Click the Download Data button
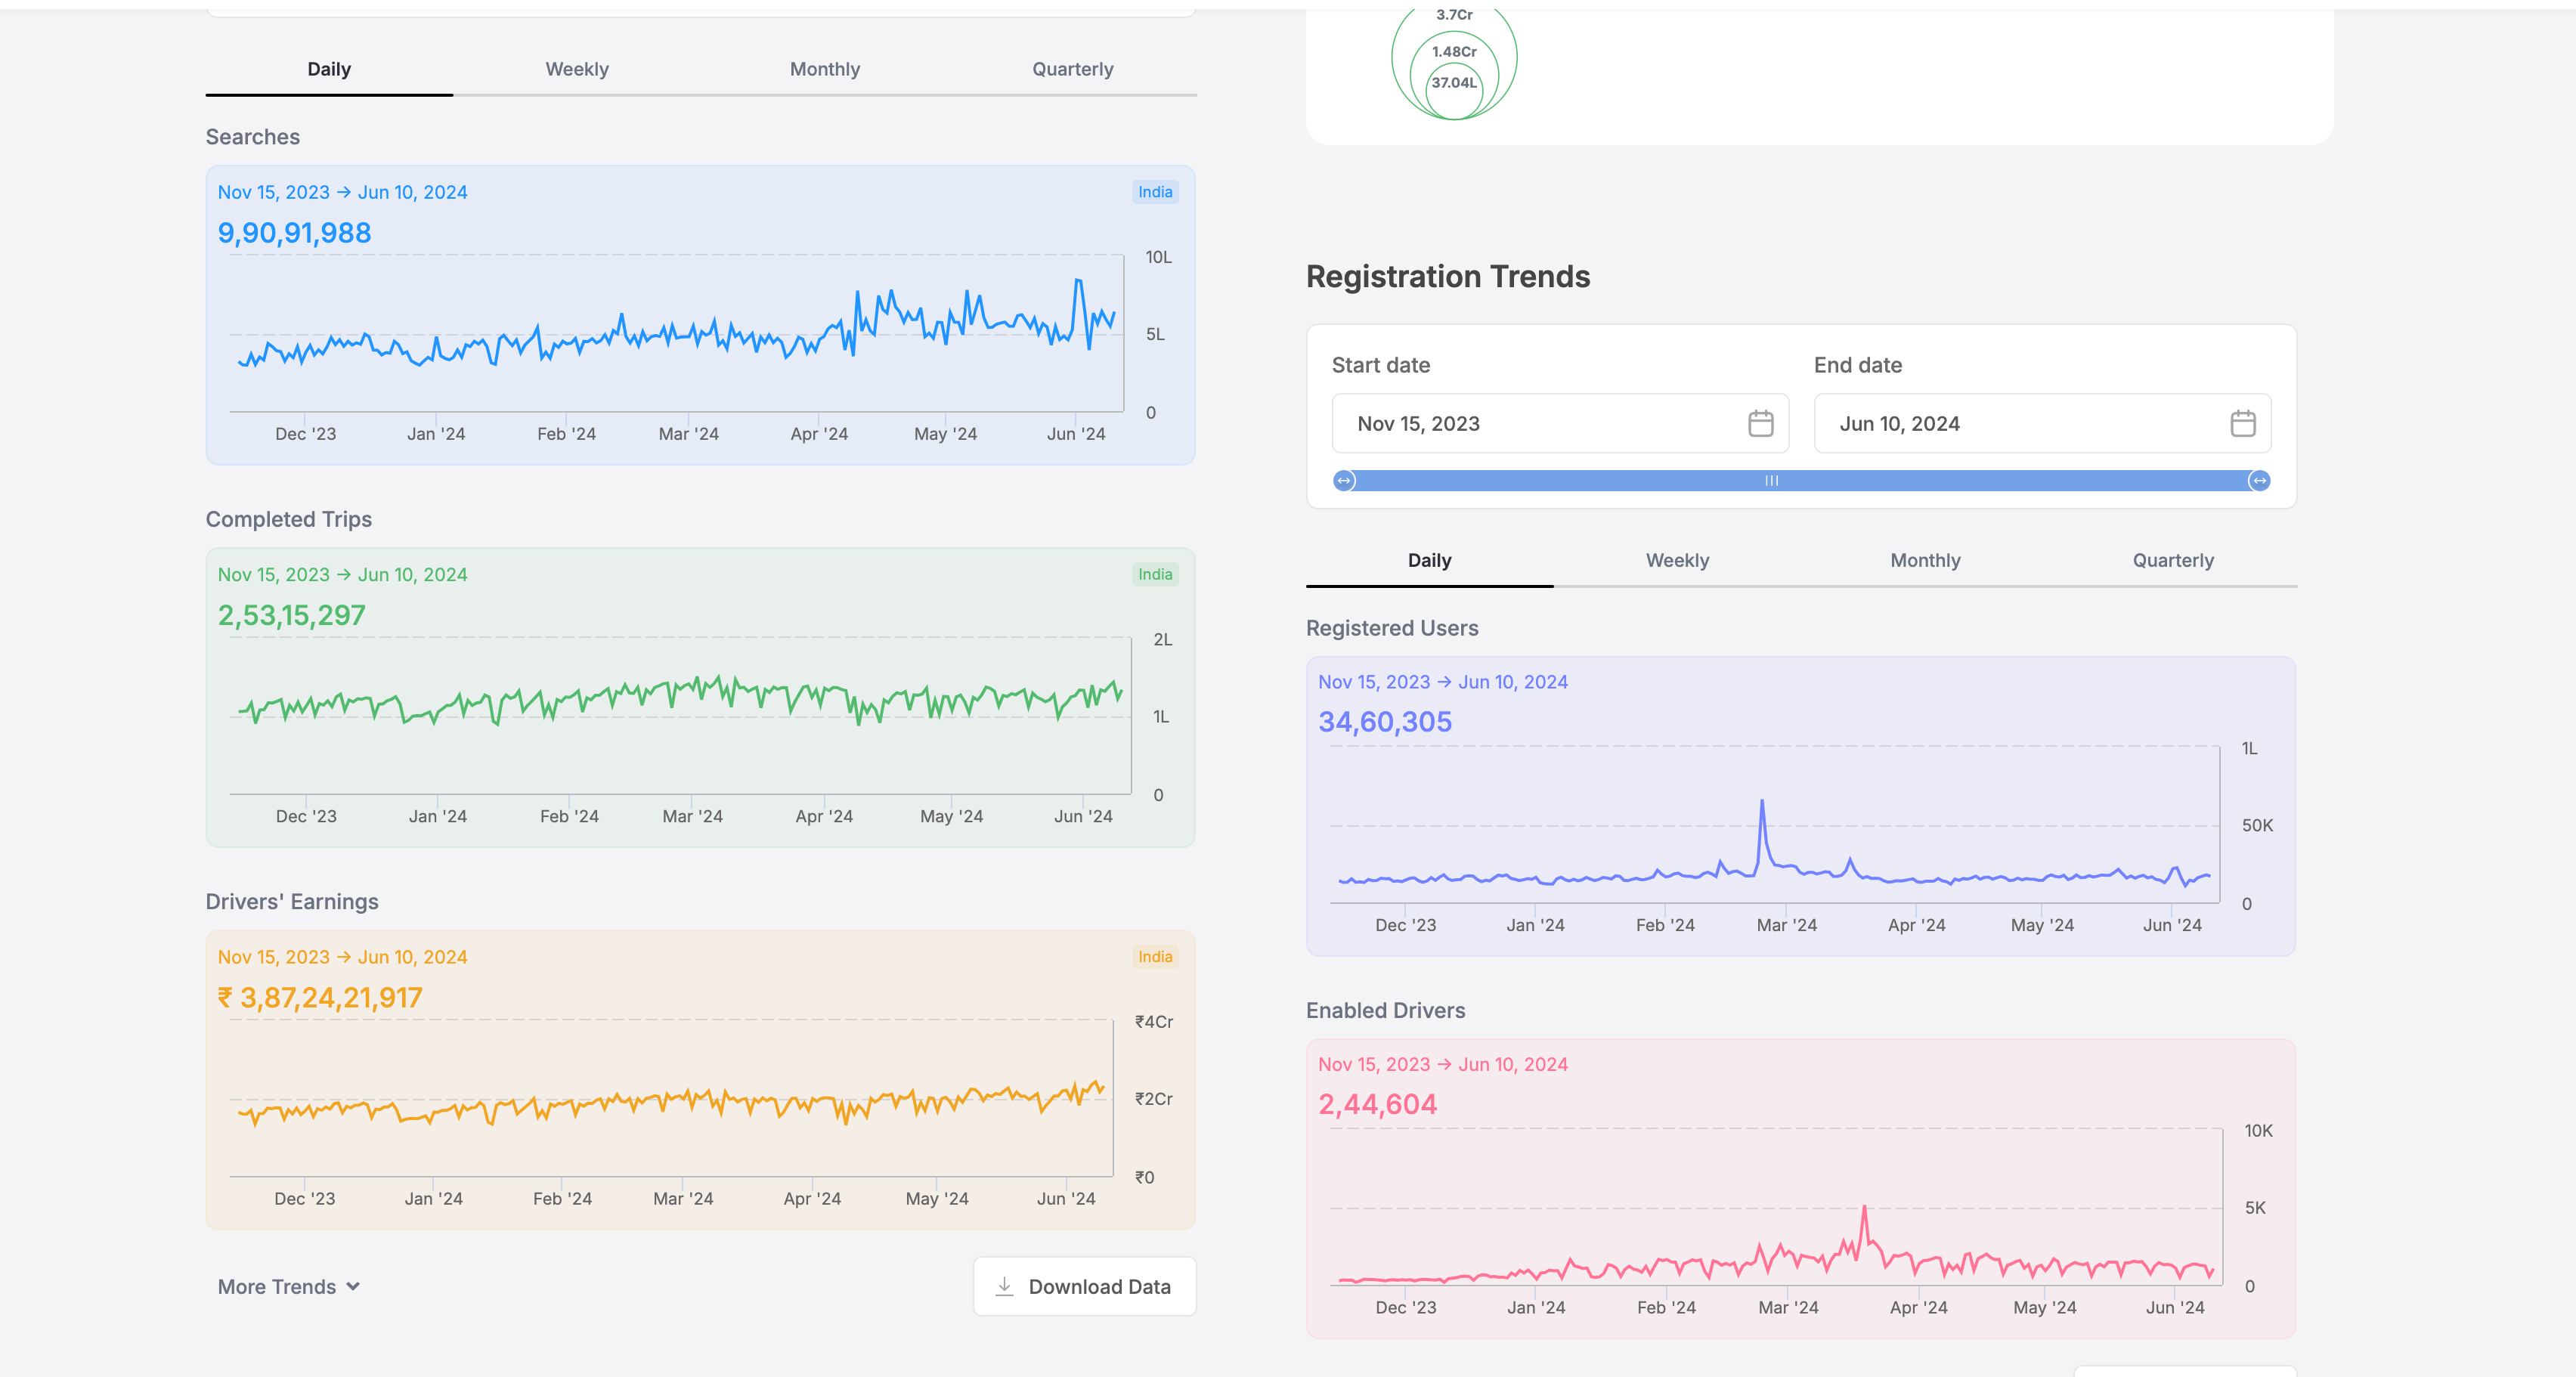 (x=1084, y=1286)
